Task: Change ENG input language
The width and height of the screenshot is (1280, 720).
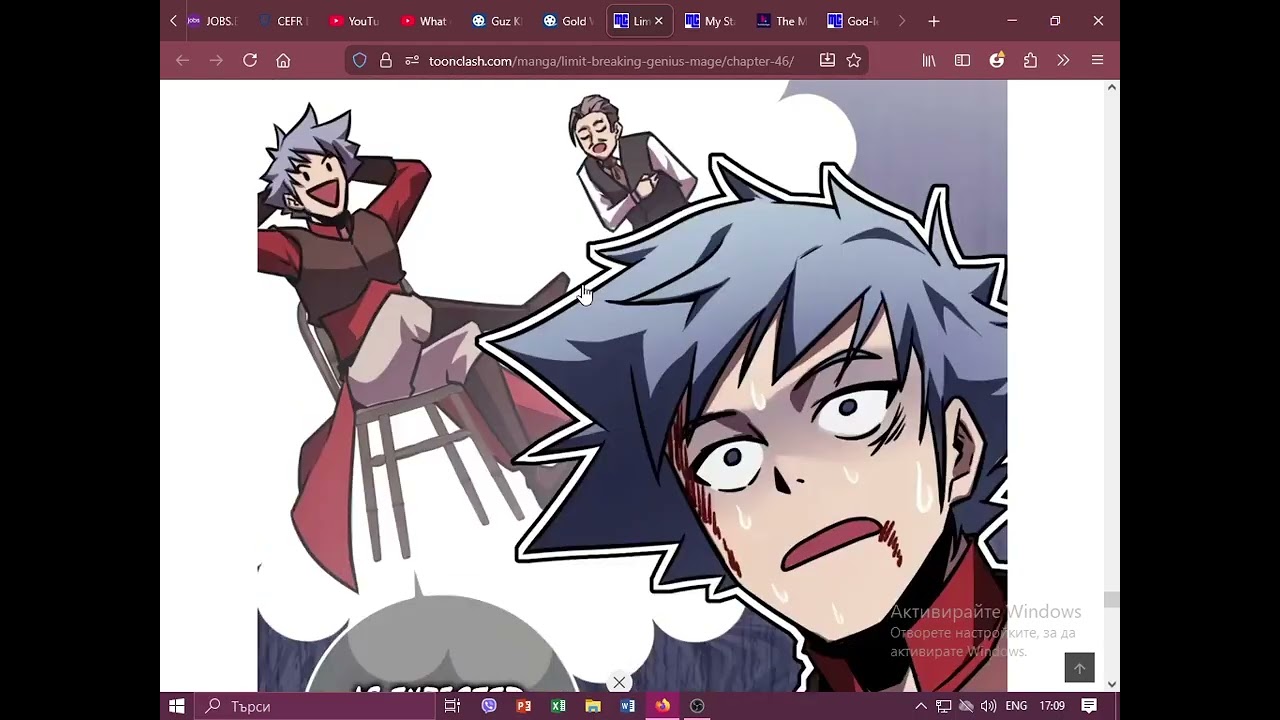Action: tap(1016, 706)
